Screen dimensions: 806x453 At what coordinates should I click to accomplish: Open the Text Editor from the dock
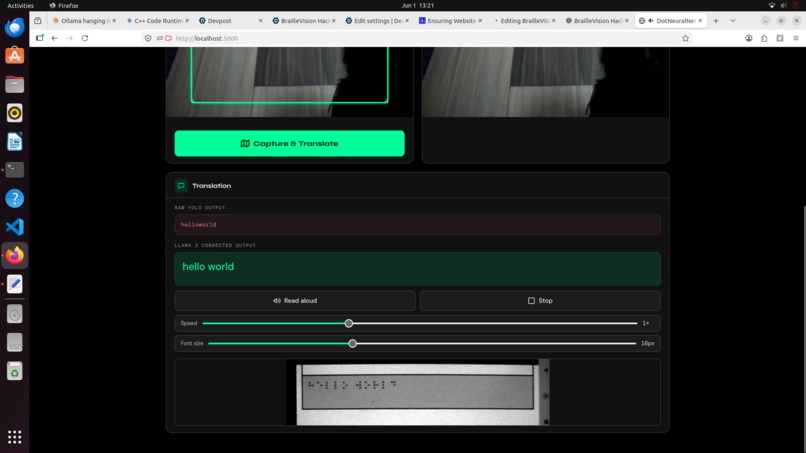[x=14, y=284]
